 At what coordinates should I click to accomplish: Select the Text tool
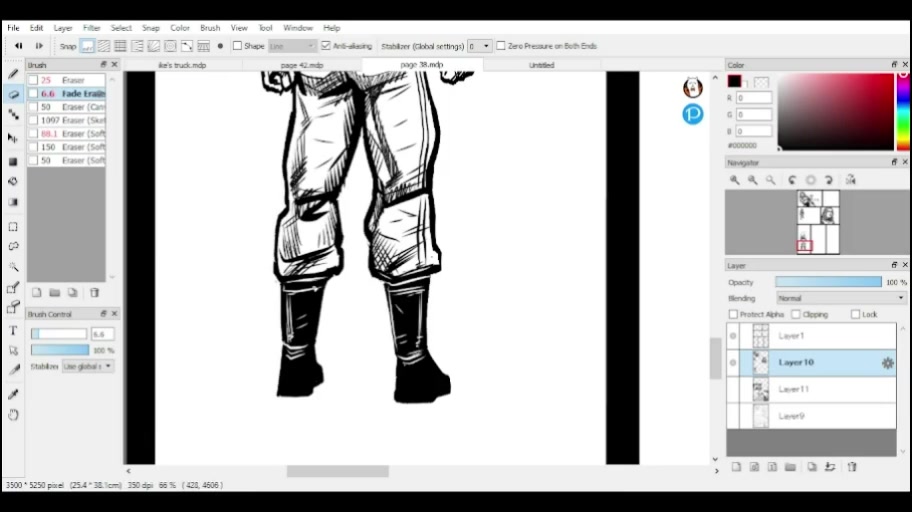point(13,330)
